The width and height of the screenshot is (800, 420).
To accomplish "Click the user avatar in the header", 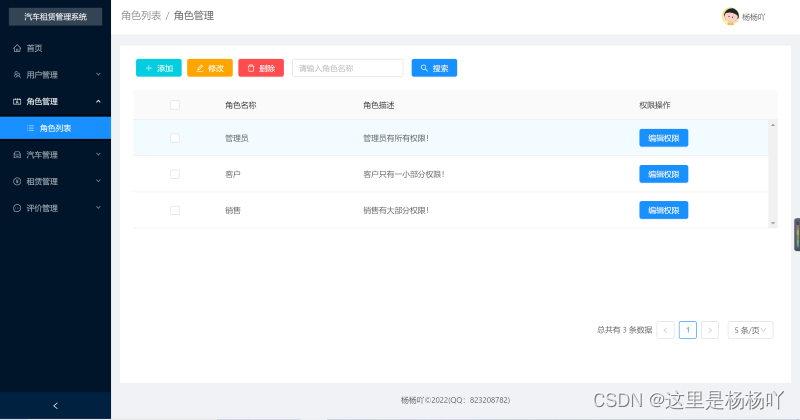I will pos(730,16).
